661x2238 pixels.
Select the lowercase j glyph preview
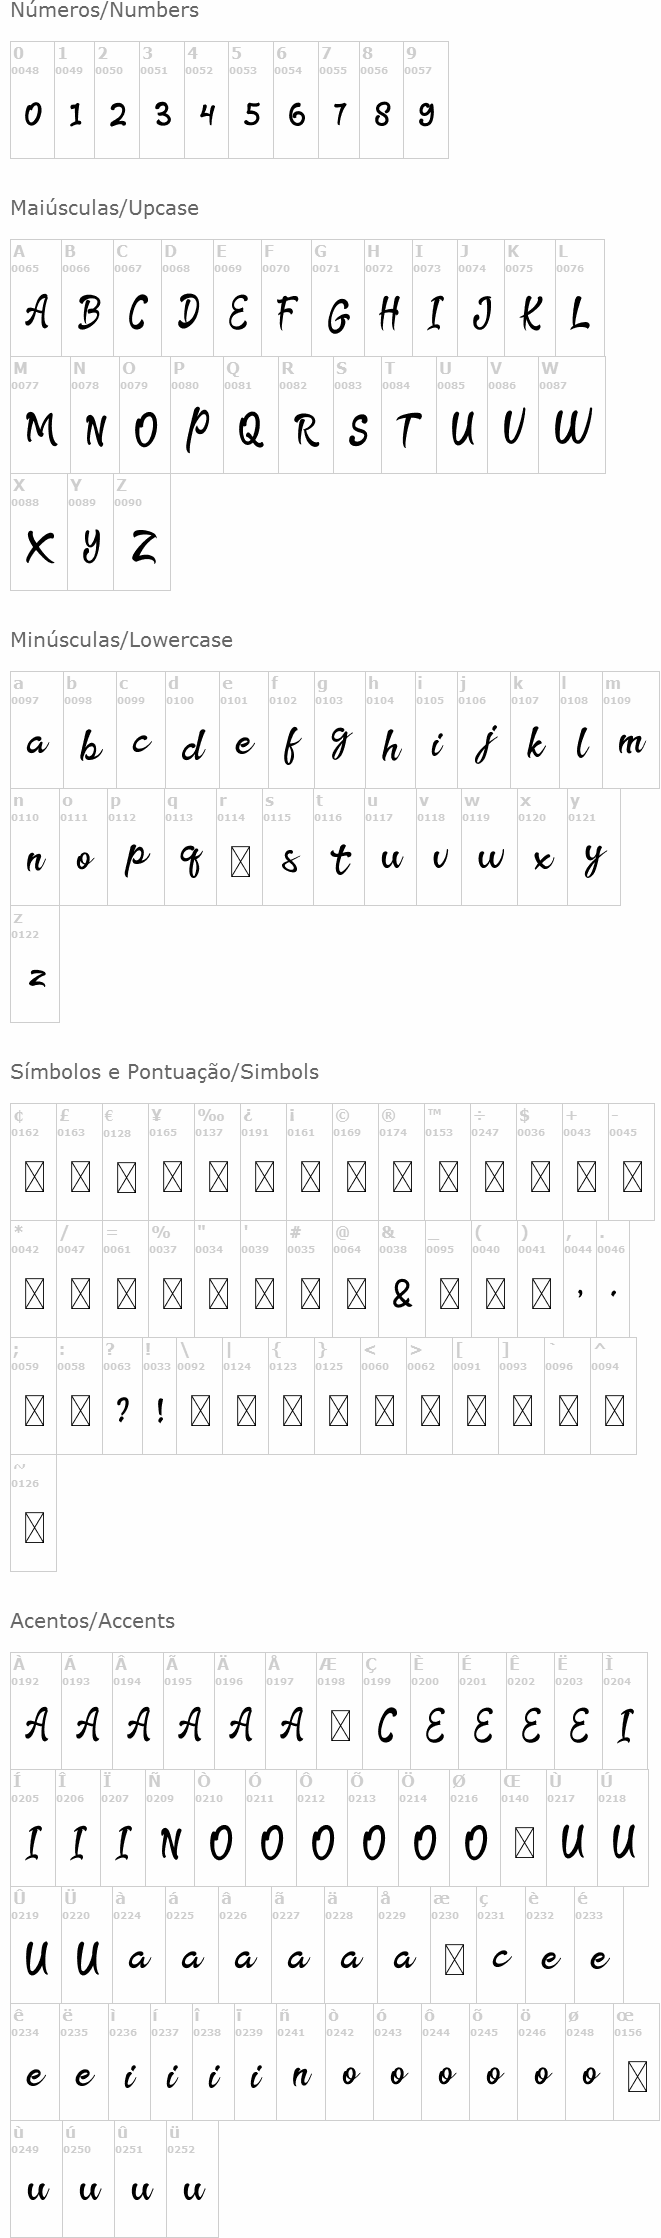tap(484, 746)
